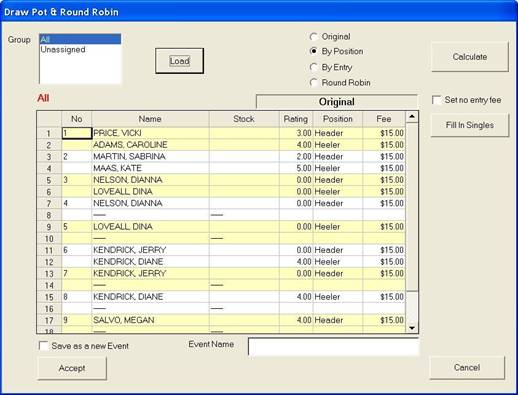The image size is (518, 395).
Task: Click Heeler position for ADAMS, CAROLINE
Action: 338,145
